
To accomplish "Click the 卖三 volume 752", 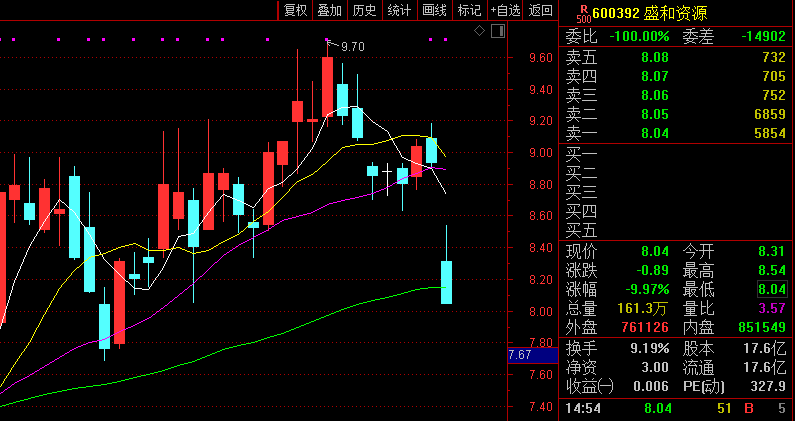I will (774, 95).
